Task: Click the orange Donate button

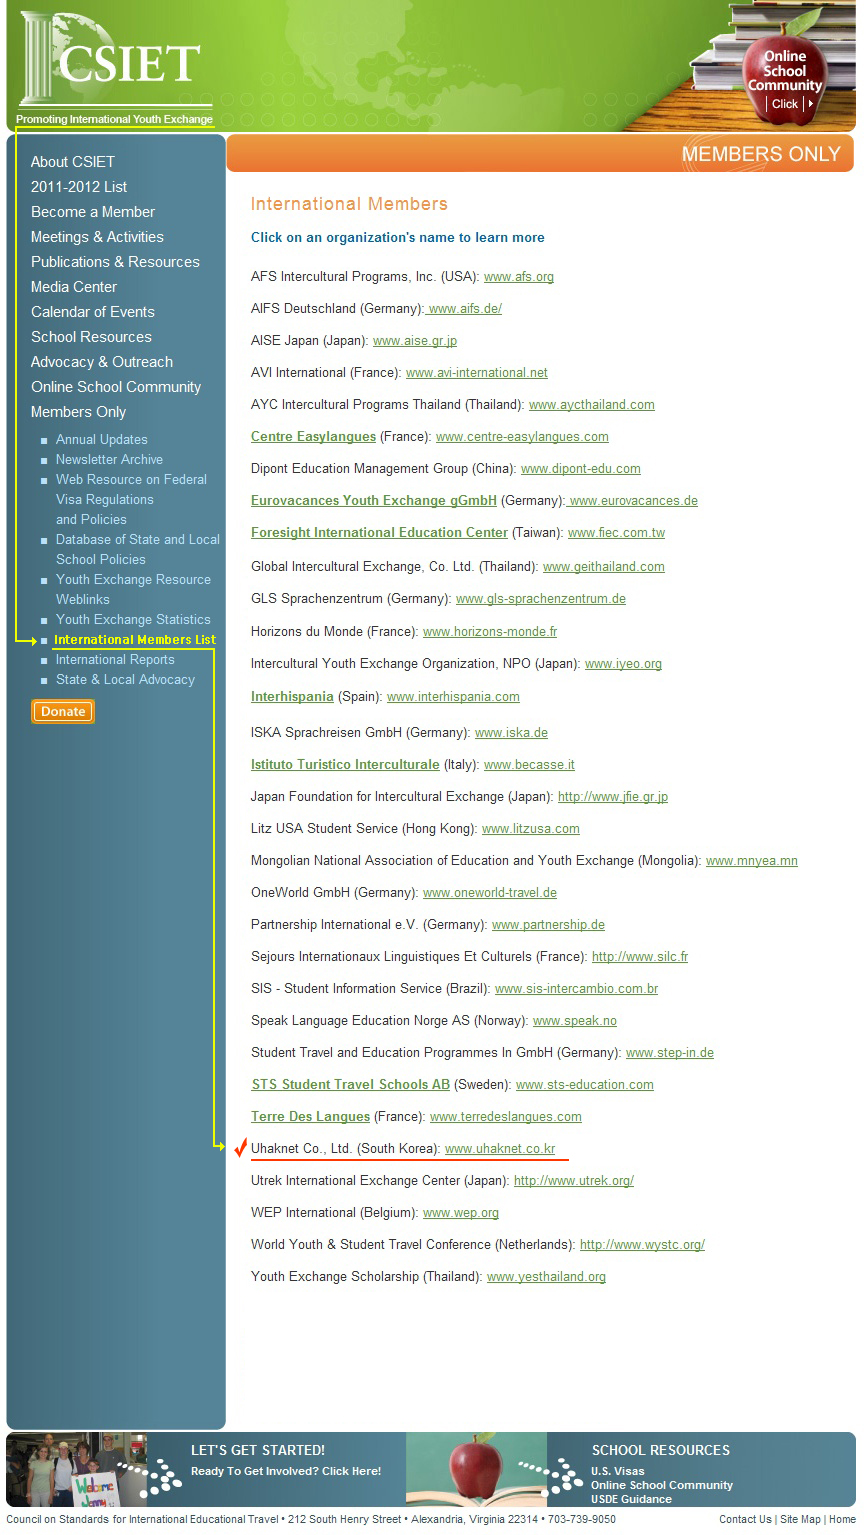Action: click(63, 711)
